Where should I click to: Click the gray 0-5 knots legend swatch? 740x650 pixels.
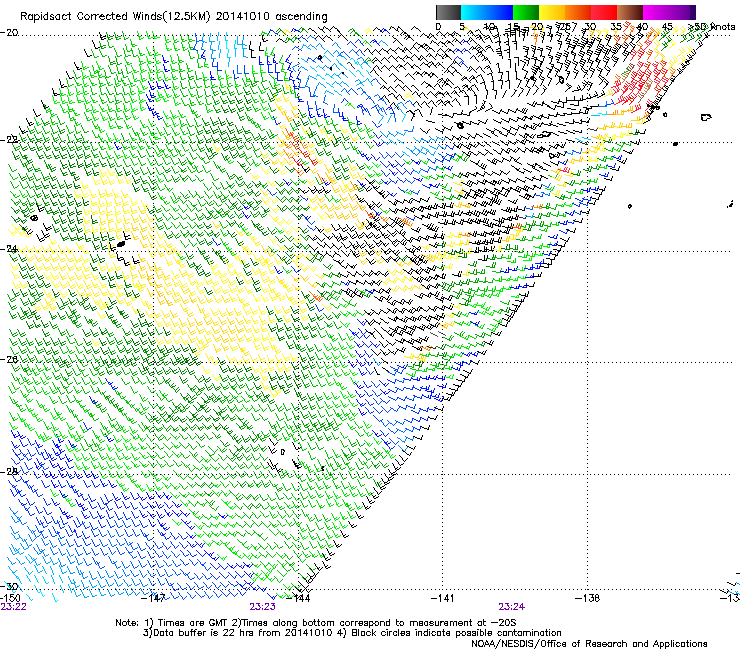click(448, 12)
